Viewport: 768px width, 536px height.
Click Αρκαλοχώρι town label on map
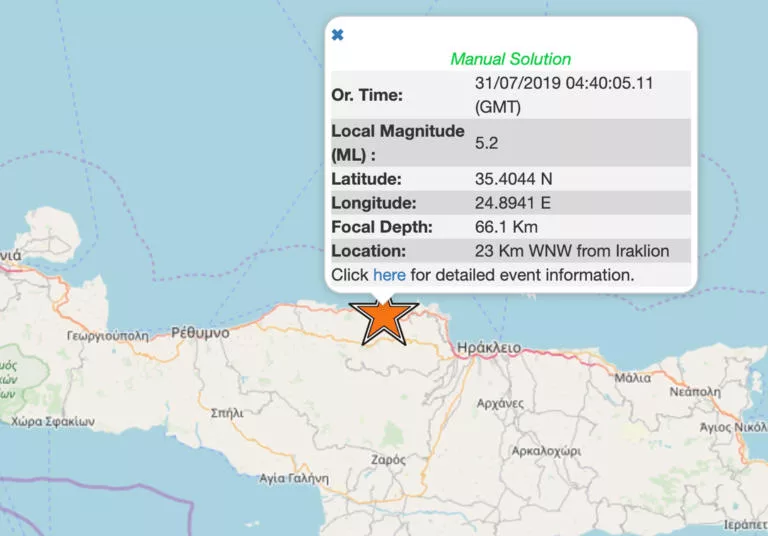pyautogui.click(x=546, y=451)
